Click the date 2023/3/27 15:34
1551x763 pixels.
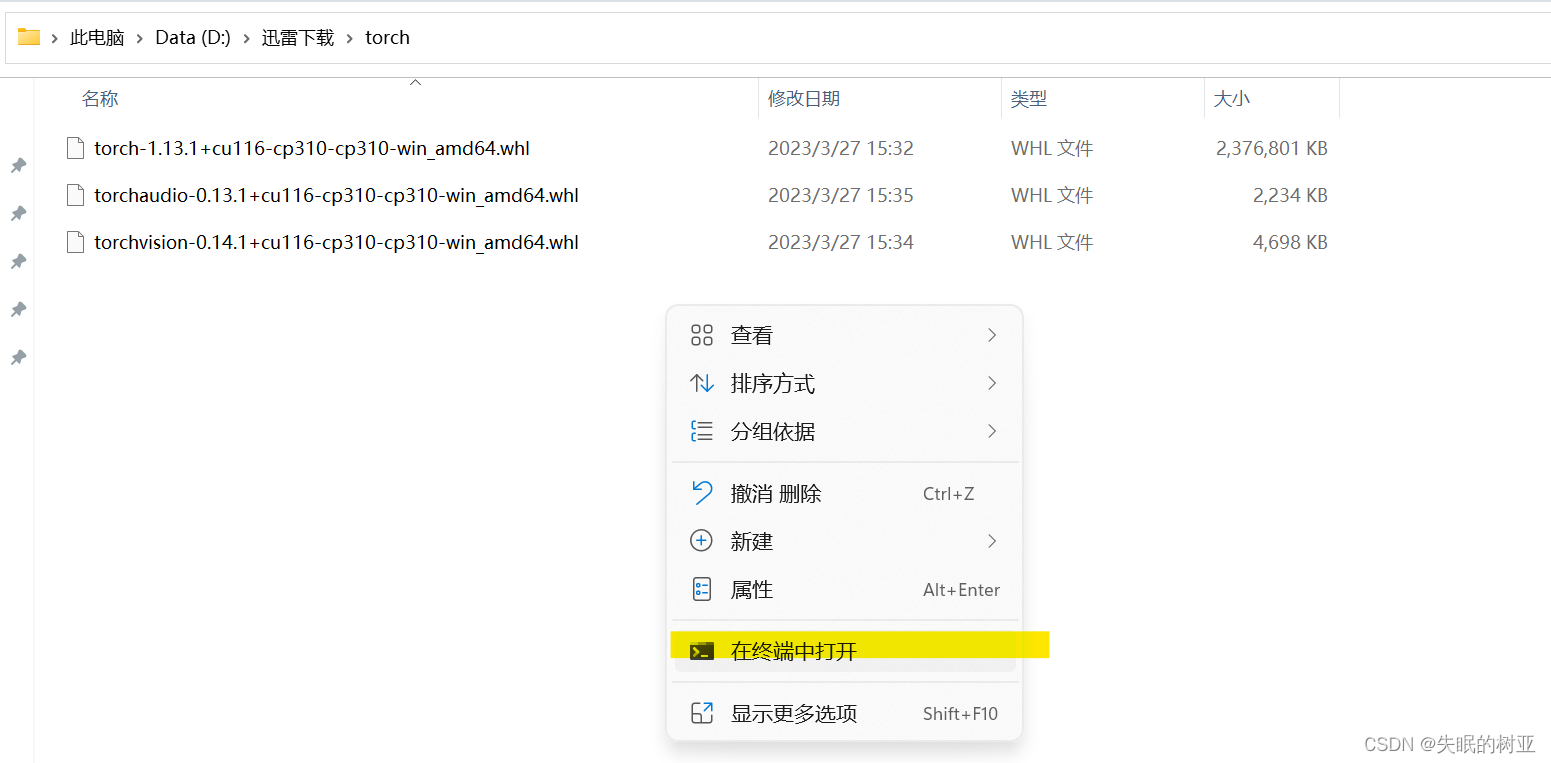(841, 242)
